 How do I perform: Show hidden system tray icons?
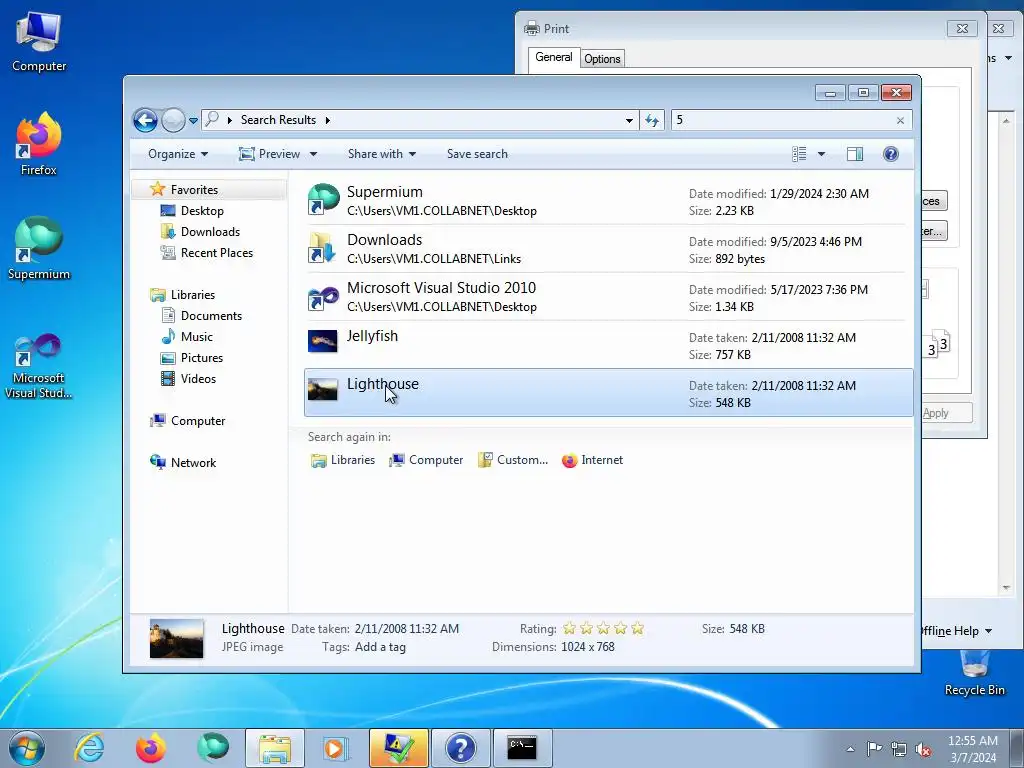click(850, 749)
